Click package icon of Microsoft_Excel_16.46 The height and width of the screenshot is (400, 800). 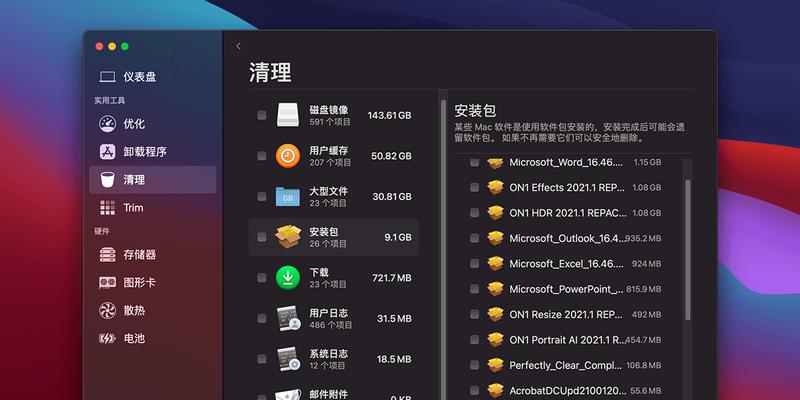495,264
